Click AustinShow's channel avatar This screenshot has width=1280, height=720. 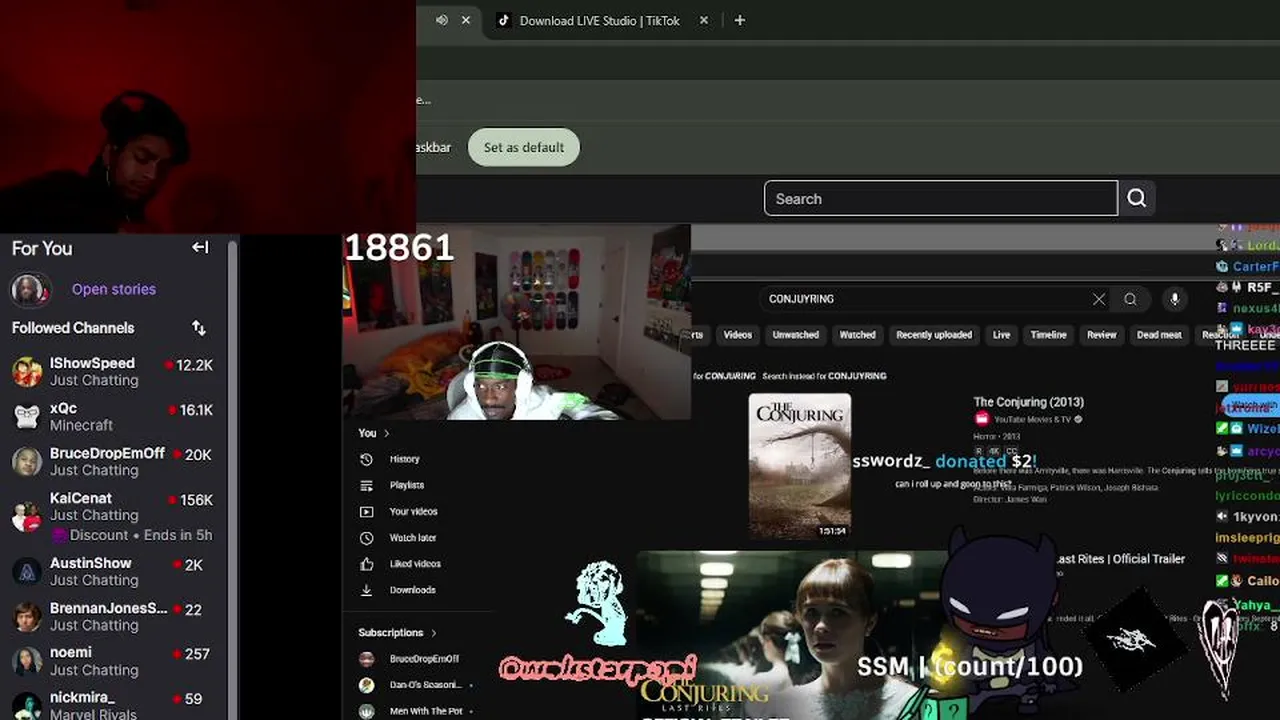tap(27, 572)
